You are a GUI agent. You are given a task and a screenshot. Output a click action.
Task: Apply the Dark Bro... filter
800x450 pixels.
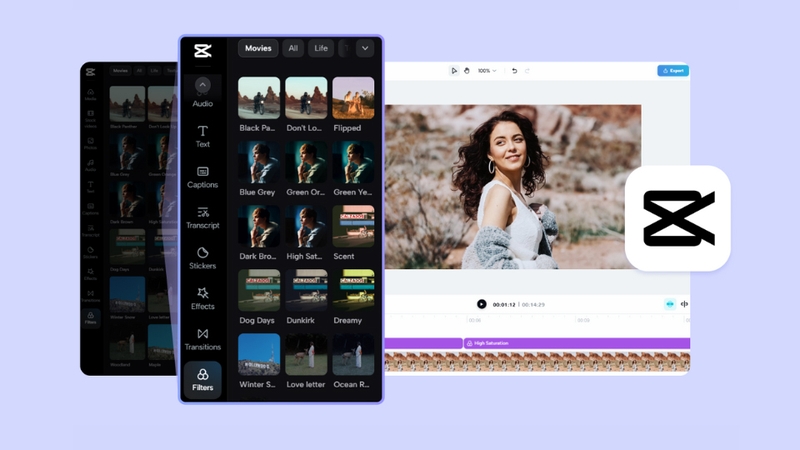[x=259, y=227]
